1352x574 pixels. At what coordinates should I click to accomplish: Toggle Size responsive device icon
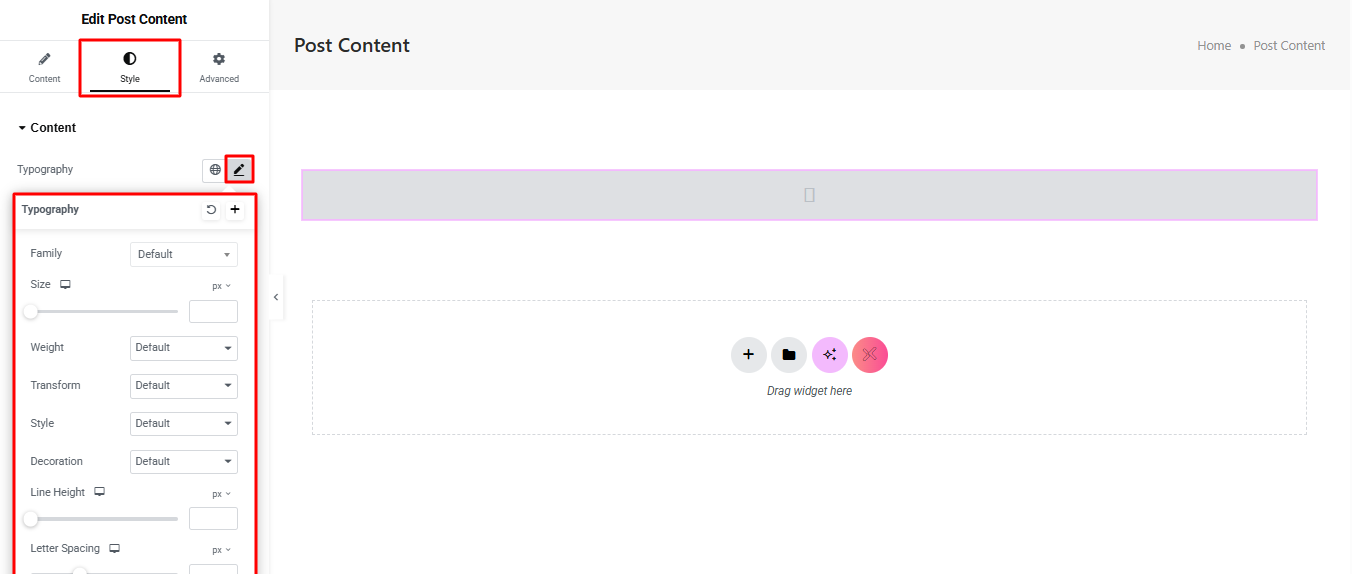tap(65, 285)
